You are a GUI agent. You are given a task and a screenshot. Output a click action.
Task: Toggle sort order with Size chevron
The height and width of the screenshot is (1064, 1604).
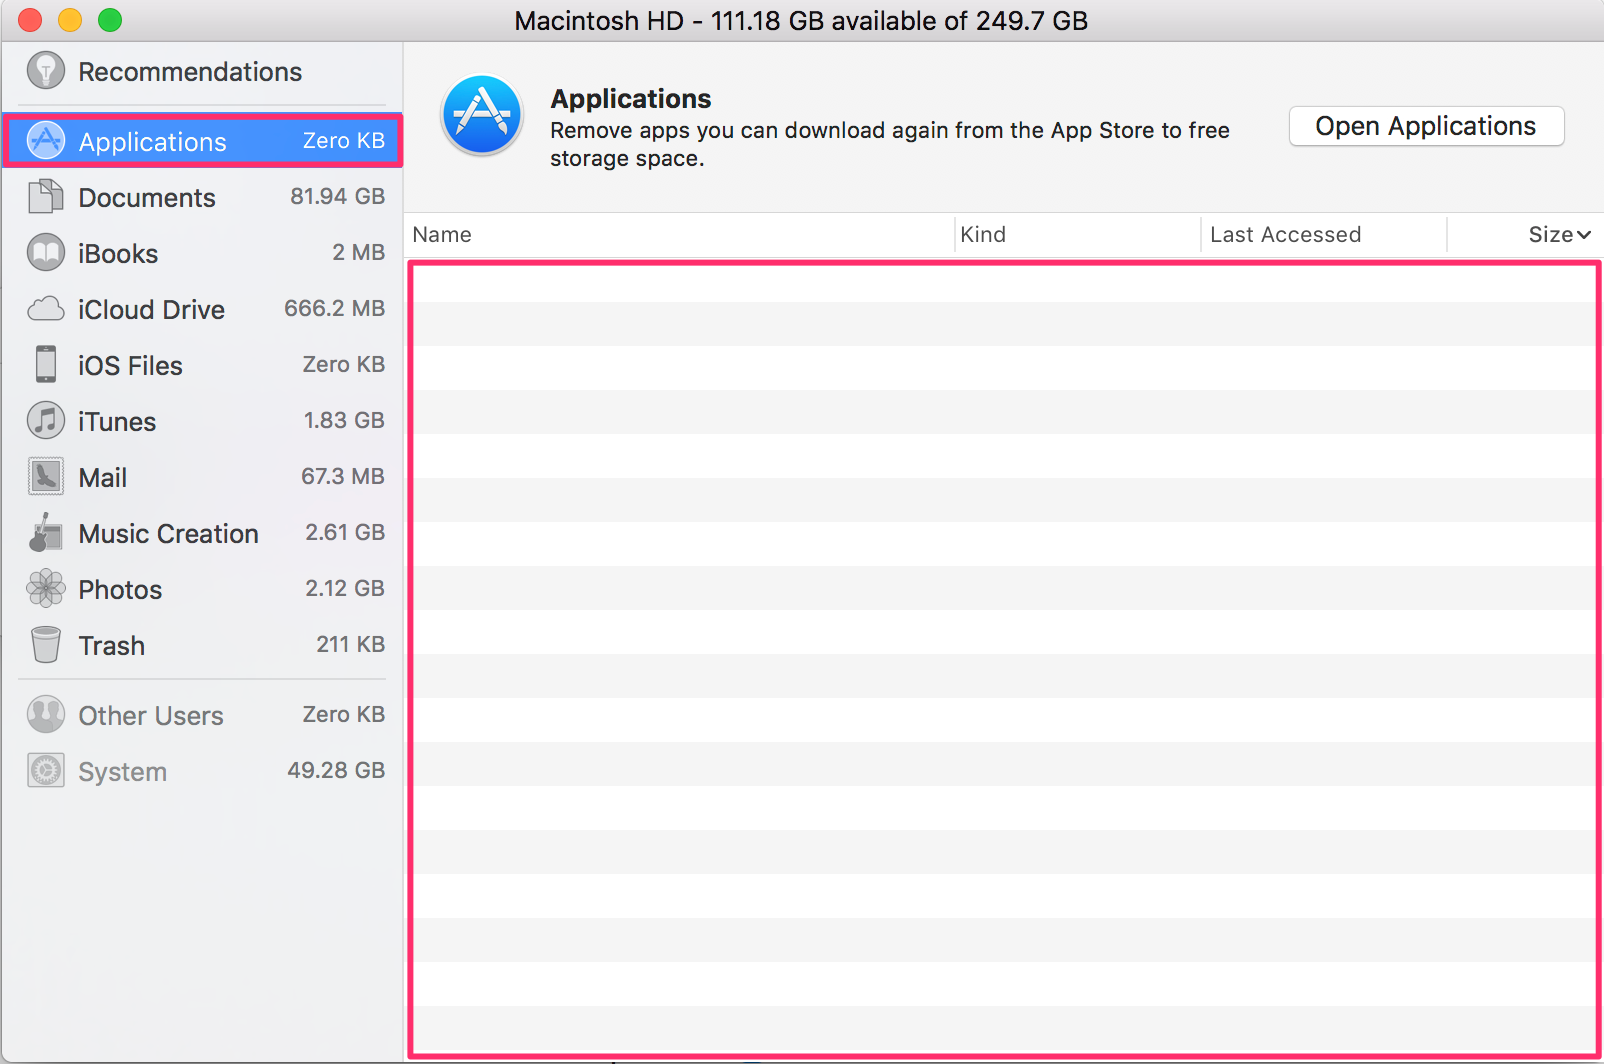coord(1584,235)
